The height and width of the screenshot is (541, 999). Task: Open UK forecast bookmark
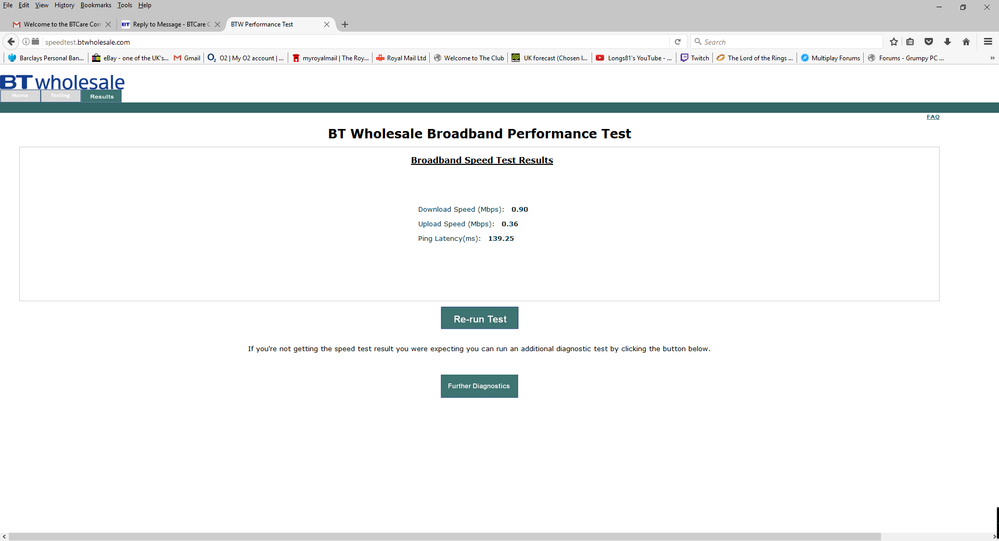[550, 58]
